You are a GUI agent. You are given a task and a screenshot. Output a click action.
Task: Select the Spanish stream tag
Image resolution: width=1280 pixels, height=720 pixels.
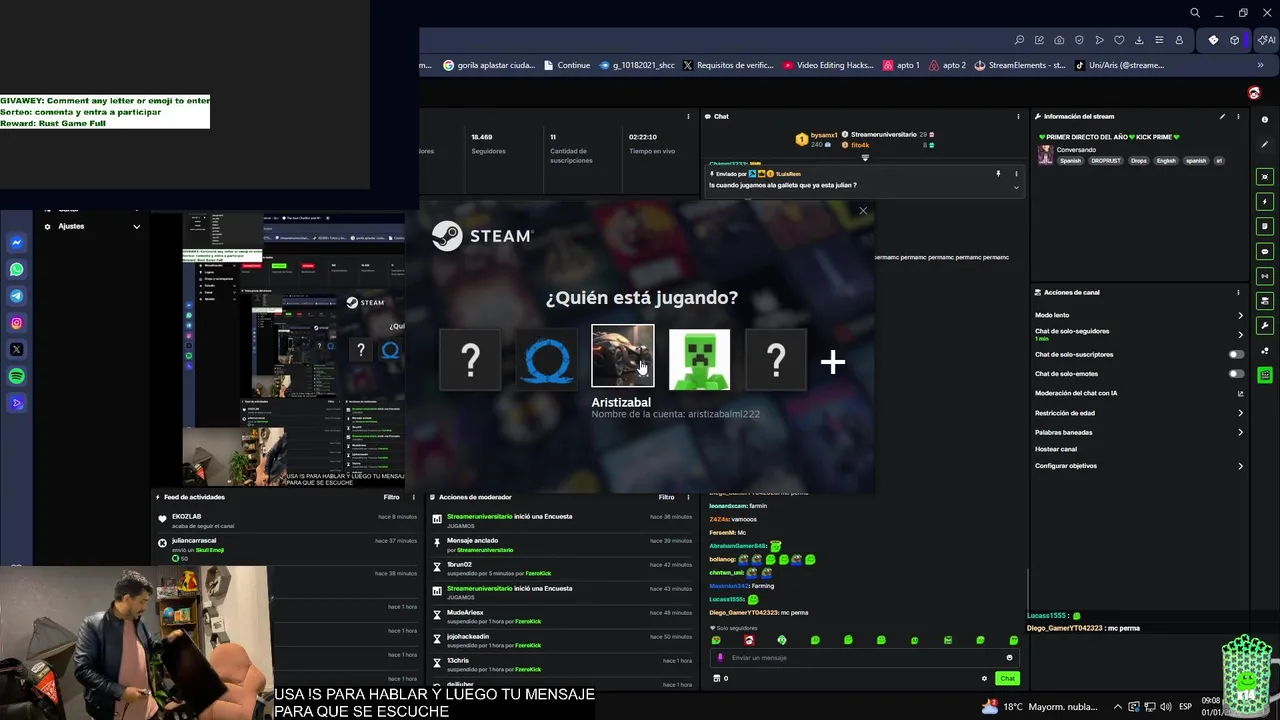(1071, 160)
